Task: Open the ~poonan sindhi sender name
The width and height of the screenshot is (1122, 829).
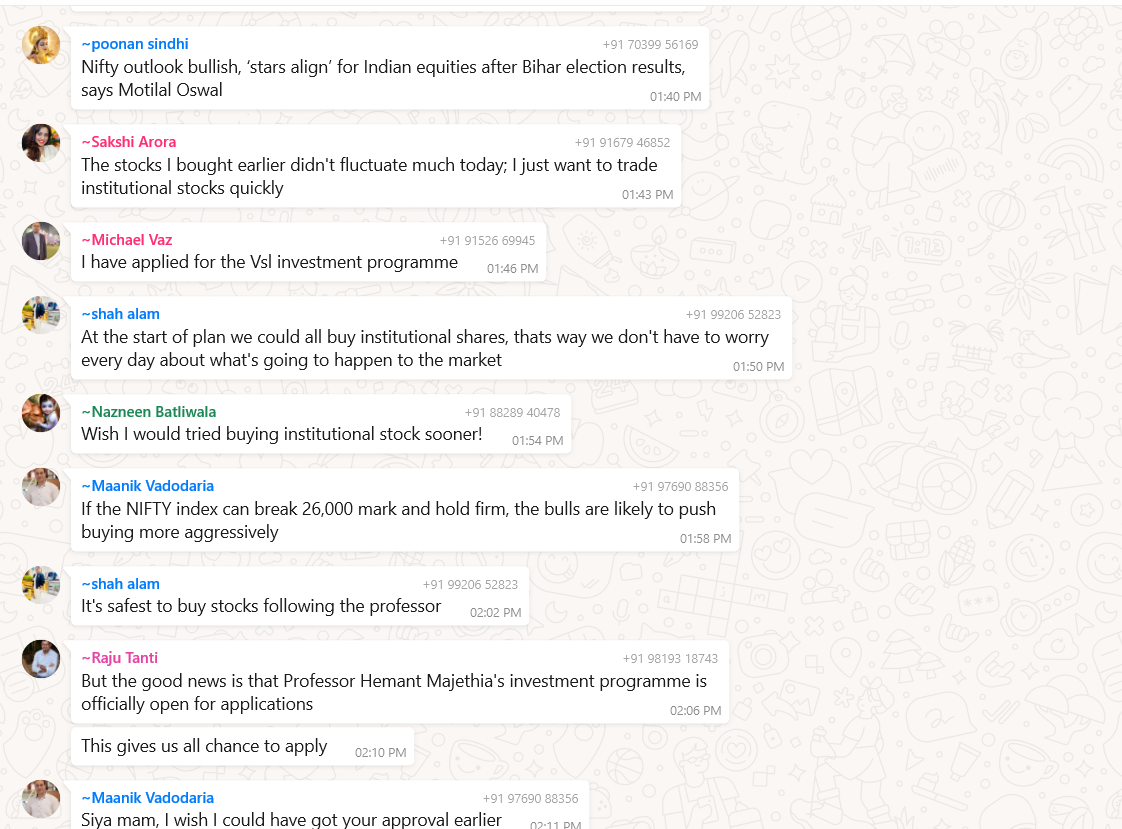Action: pyautogui.click(x=135, y=44)
